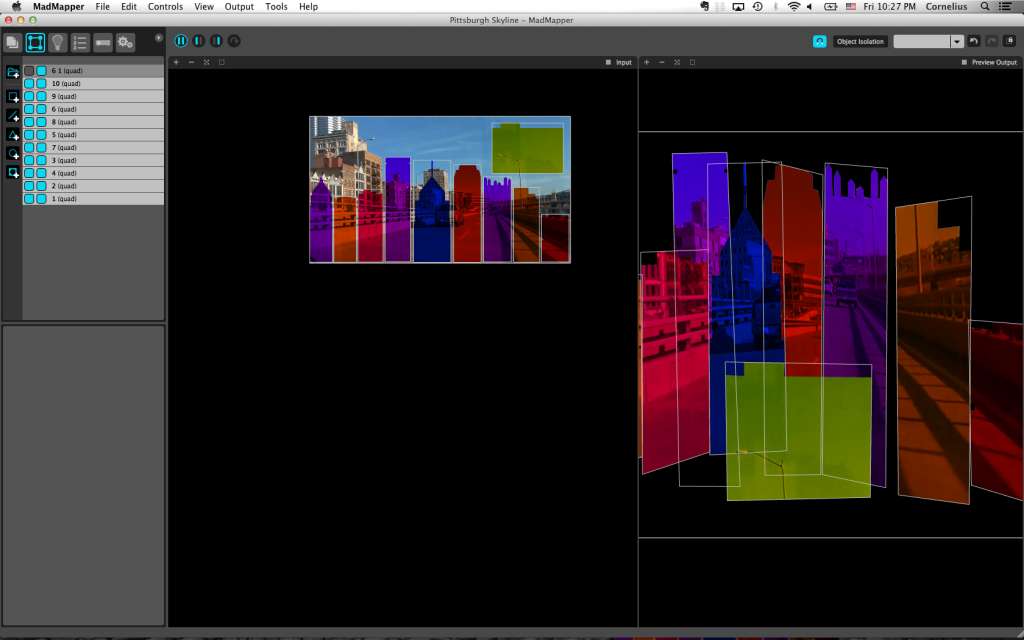Open the Media panel with the pages icon
This screenshot has width=1024, height=640.
[12, 42]
